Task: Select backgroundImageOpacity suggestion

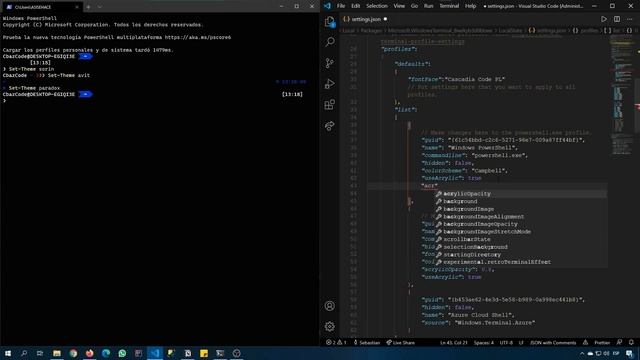Action: point(521,224)
